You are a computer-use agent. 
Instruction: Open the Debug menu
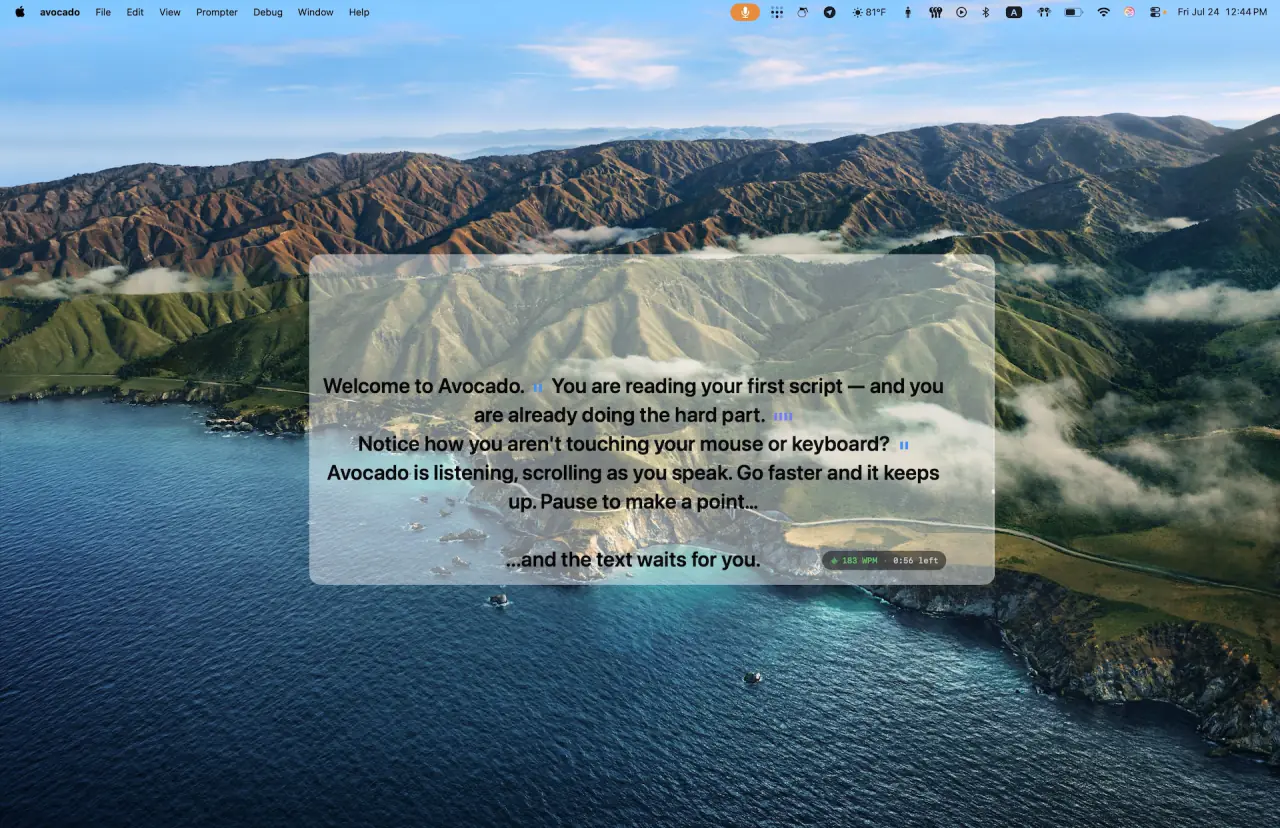point(268,12)
